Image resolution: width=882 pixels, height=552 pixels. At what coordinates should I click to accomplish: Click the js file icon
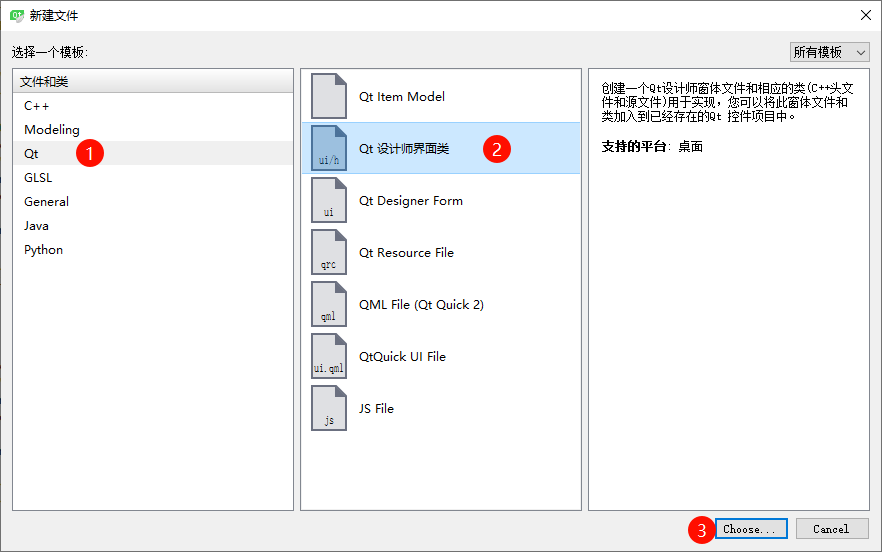329,409
